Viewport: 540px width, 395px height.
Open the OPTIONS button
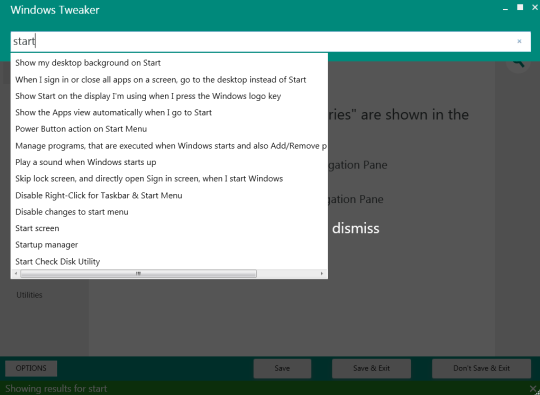click(x=31, y=368)
